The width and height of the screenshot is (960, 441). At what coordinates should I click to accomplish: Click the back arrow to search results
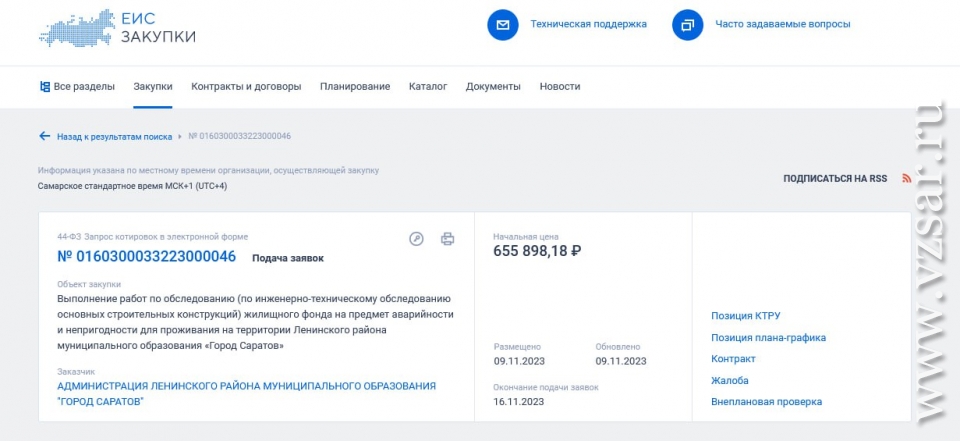click(x=45, y=136)
